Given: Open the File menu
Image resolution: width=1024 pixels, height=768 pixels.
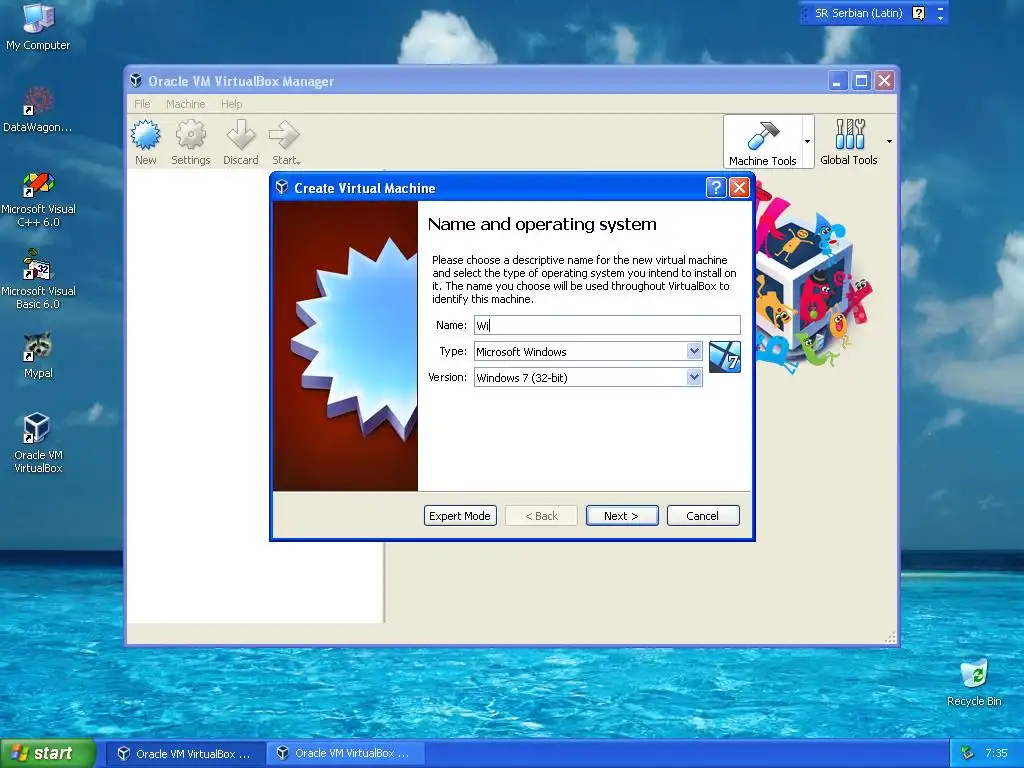Looking at the screenshot, I should click(x=142, y=104).
